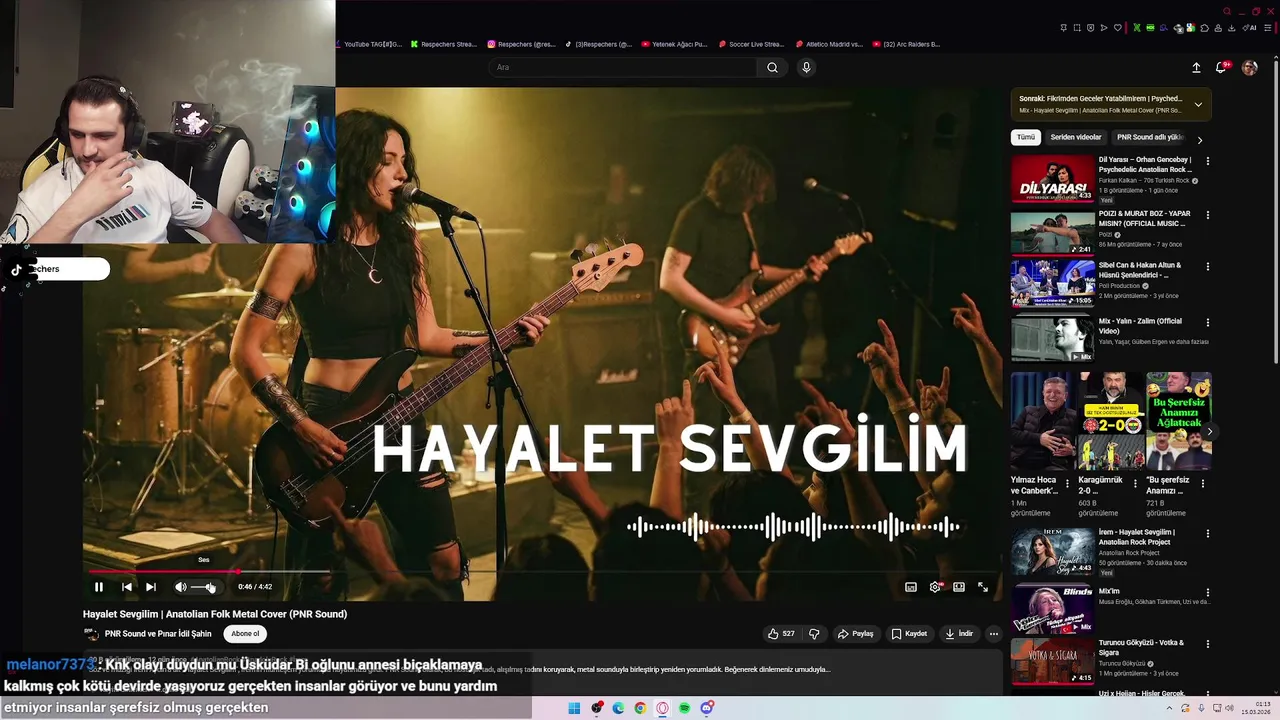Image resolution: width=1280 pixels, height=720 pixels.
Task: Download the video with İndir
Action: coord(959,633)
